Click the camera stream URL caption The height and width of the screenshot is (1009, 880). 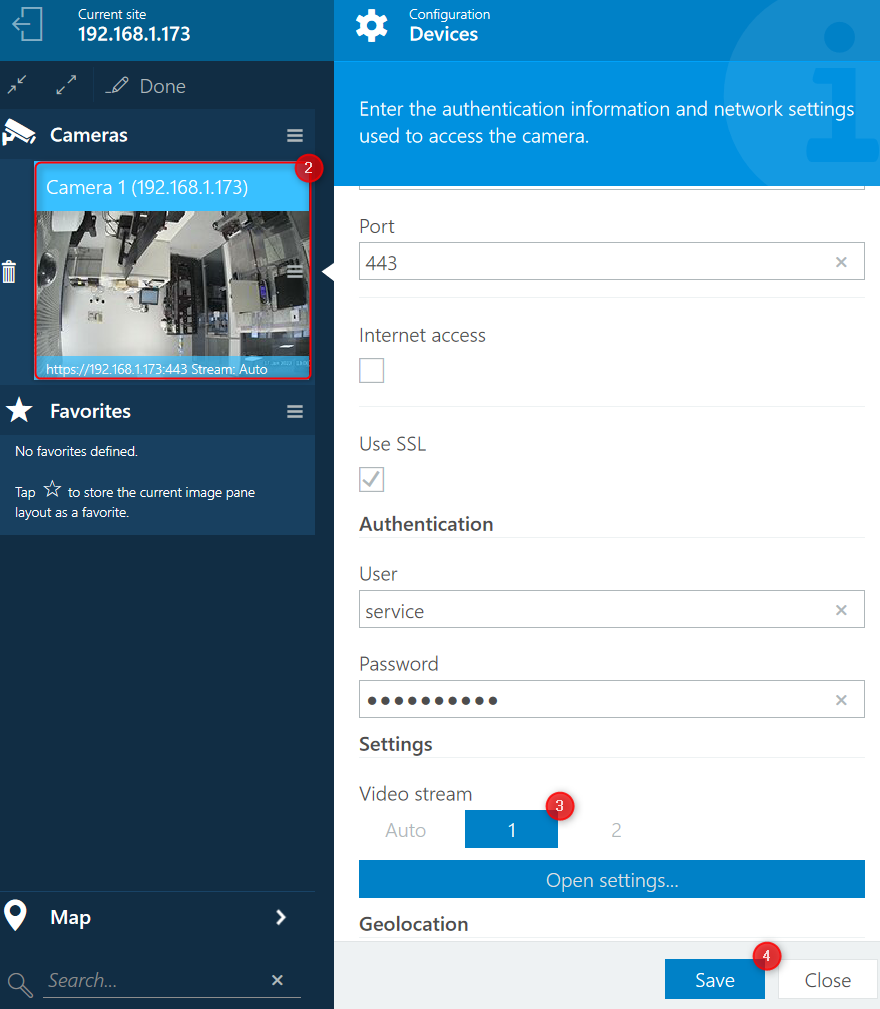[156, 369]
